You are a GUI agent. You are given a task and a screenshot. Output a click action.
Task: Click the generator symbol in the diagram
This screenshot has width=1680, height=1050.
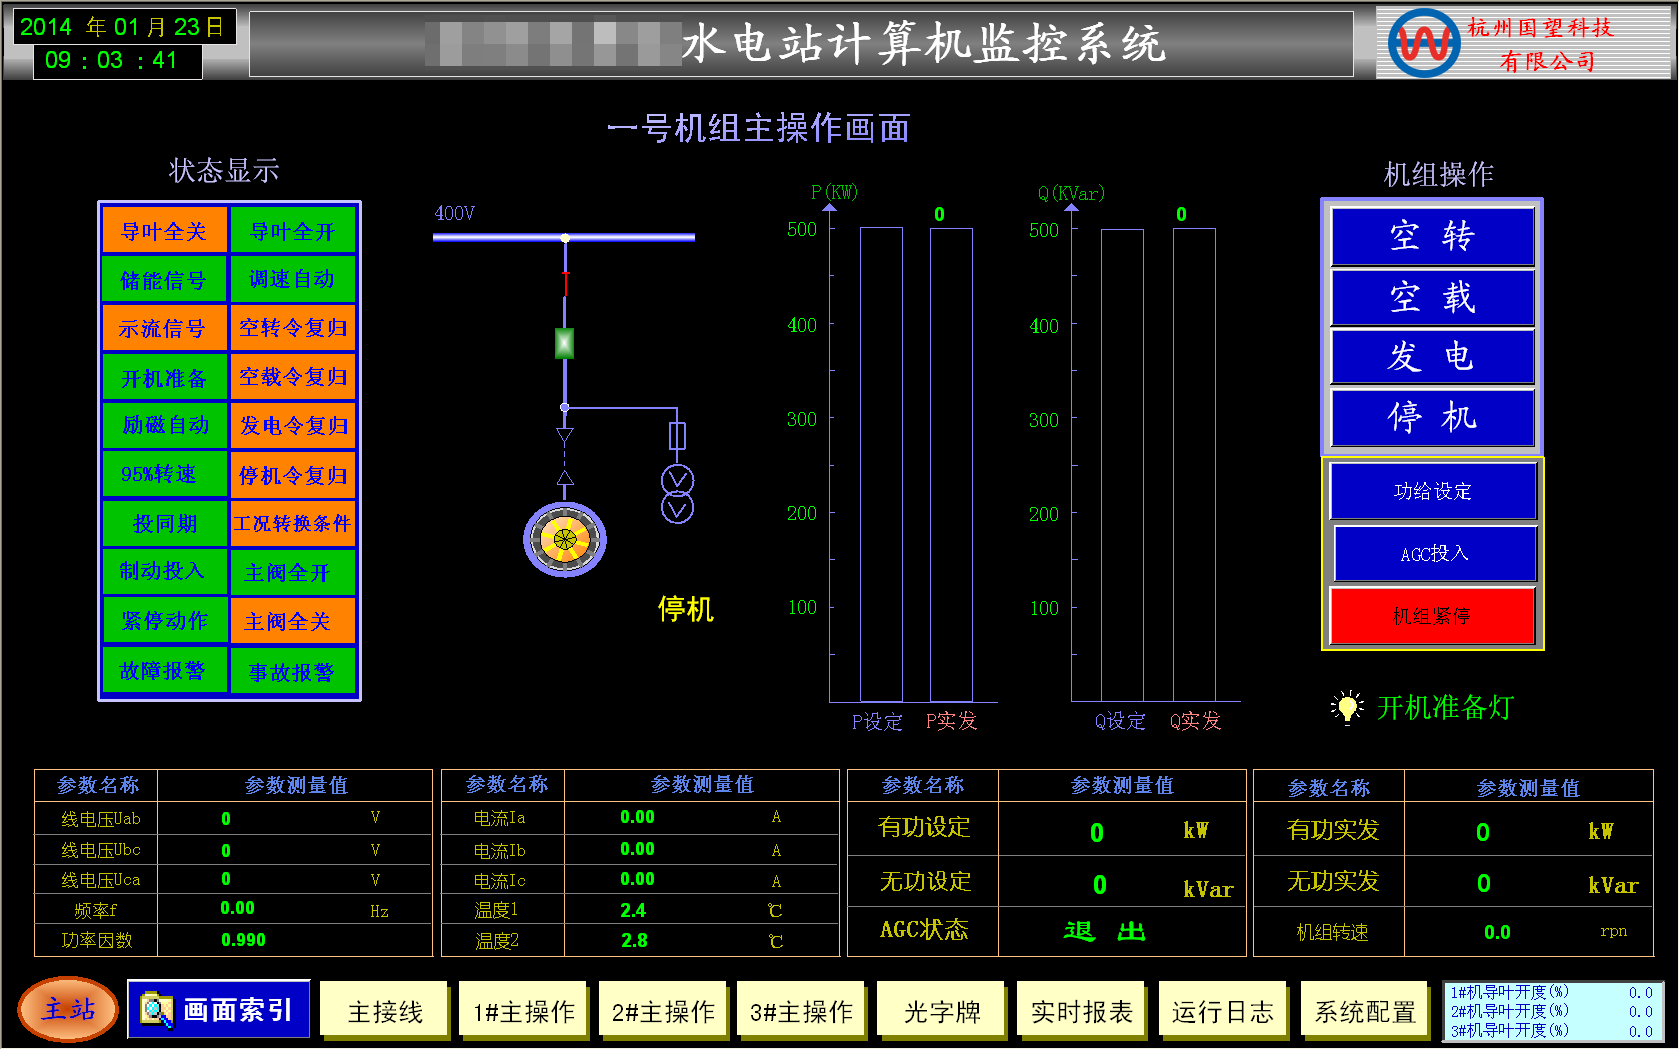pyautogui.click(x=565, y=540)
